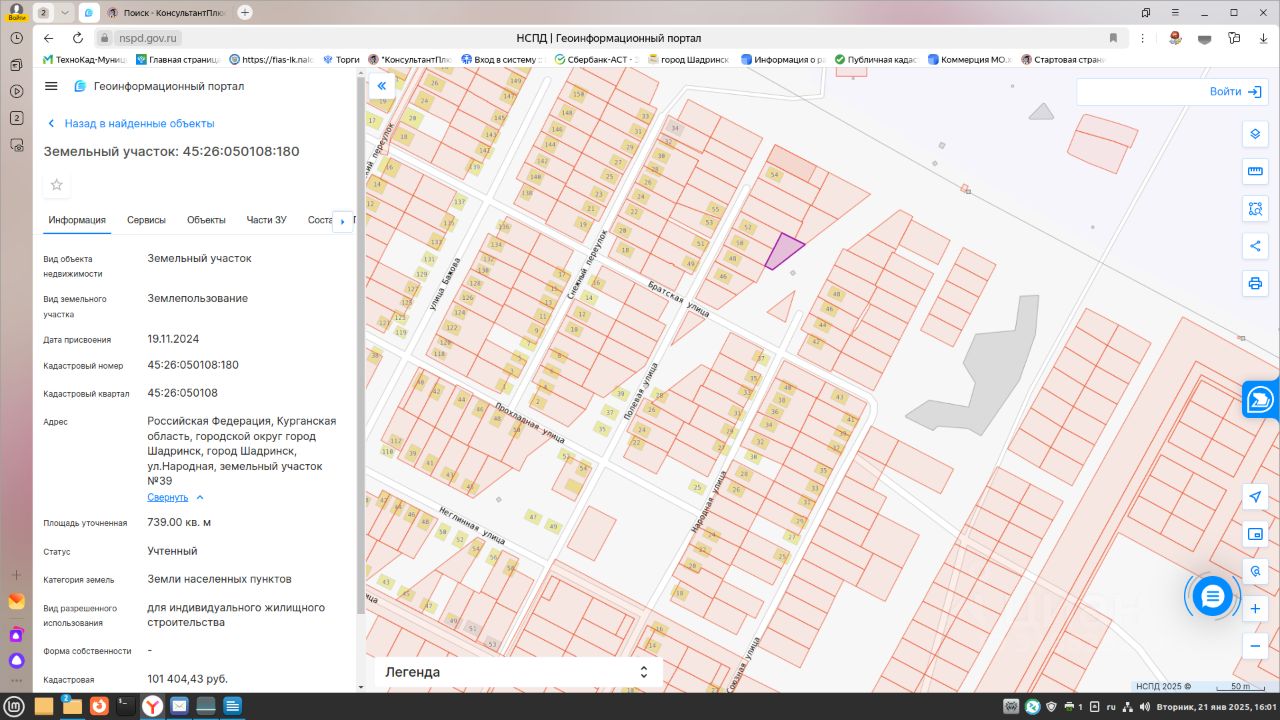Locate my position with arrow icon

pos(1255,497)
